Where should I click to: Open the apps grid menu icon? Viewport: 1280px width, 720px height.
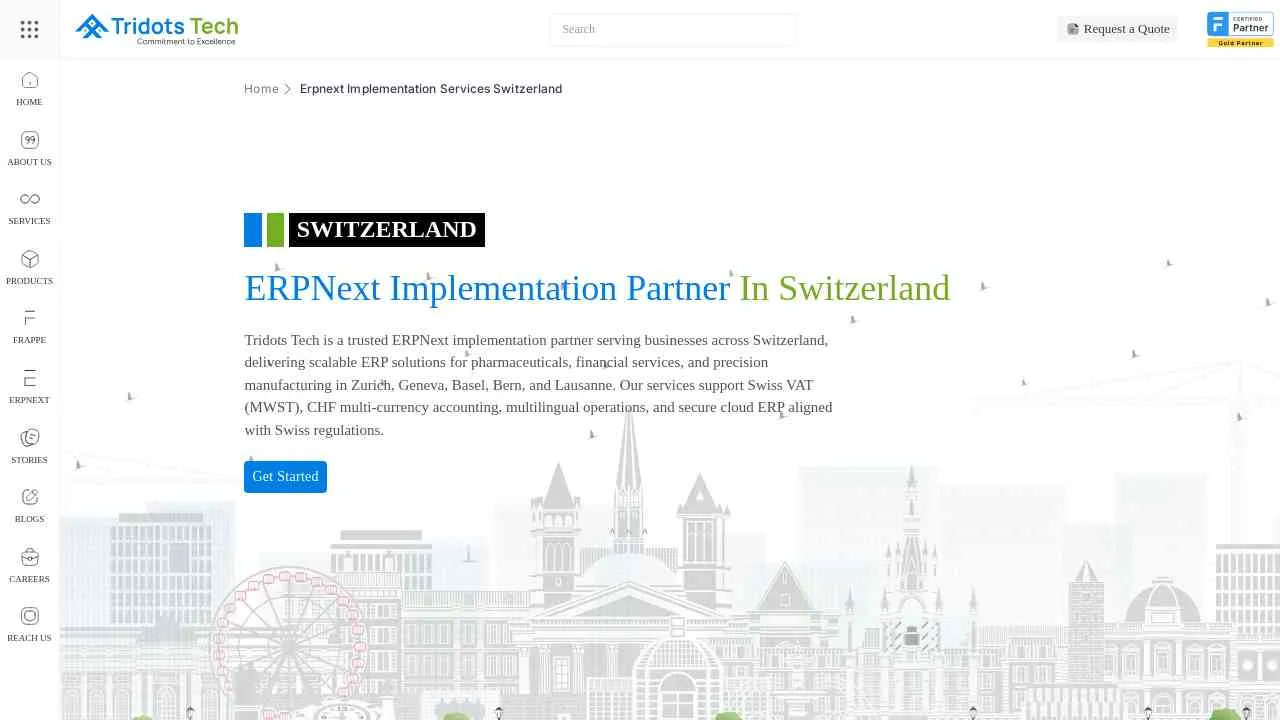point(29,29)
